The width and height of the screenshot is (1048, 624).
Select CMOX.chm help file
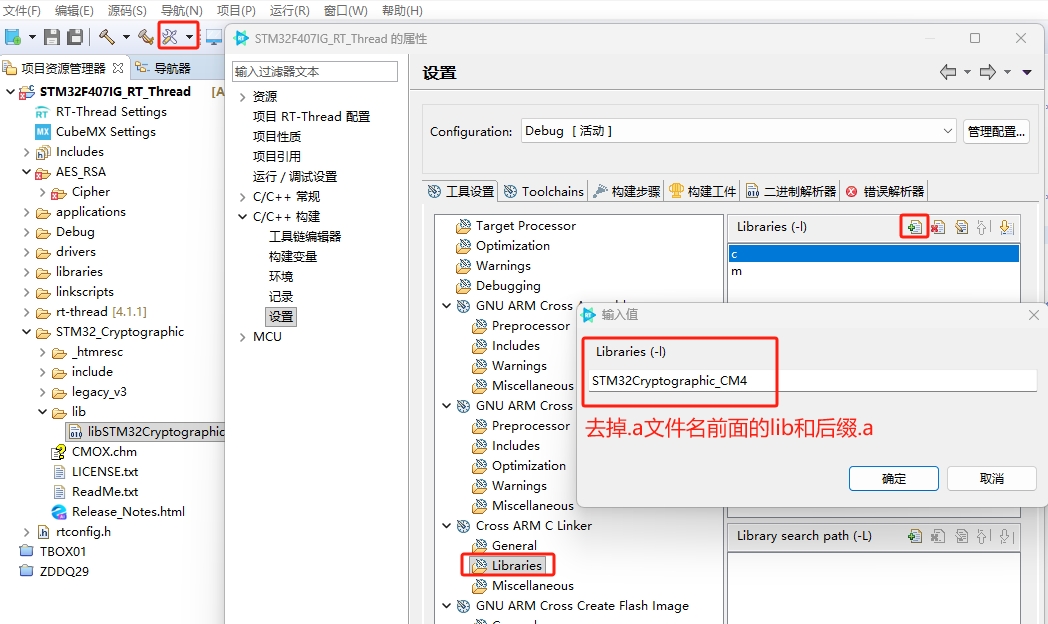(x=104, y=452)
